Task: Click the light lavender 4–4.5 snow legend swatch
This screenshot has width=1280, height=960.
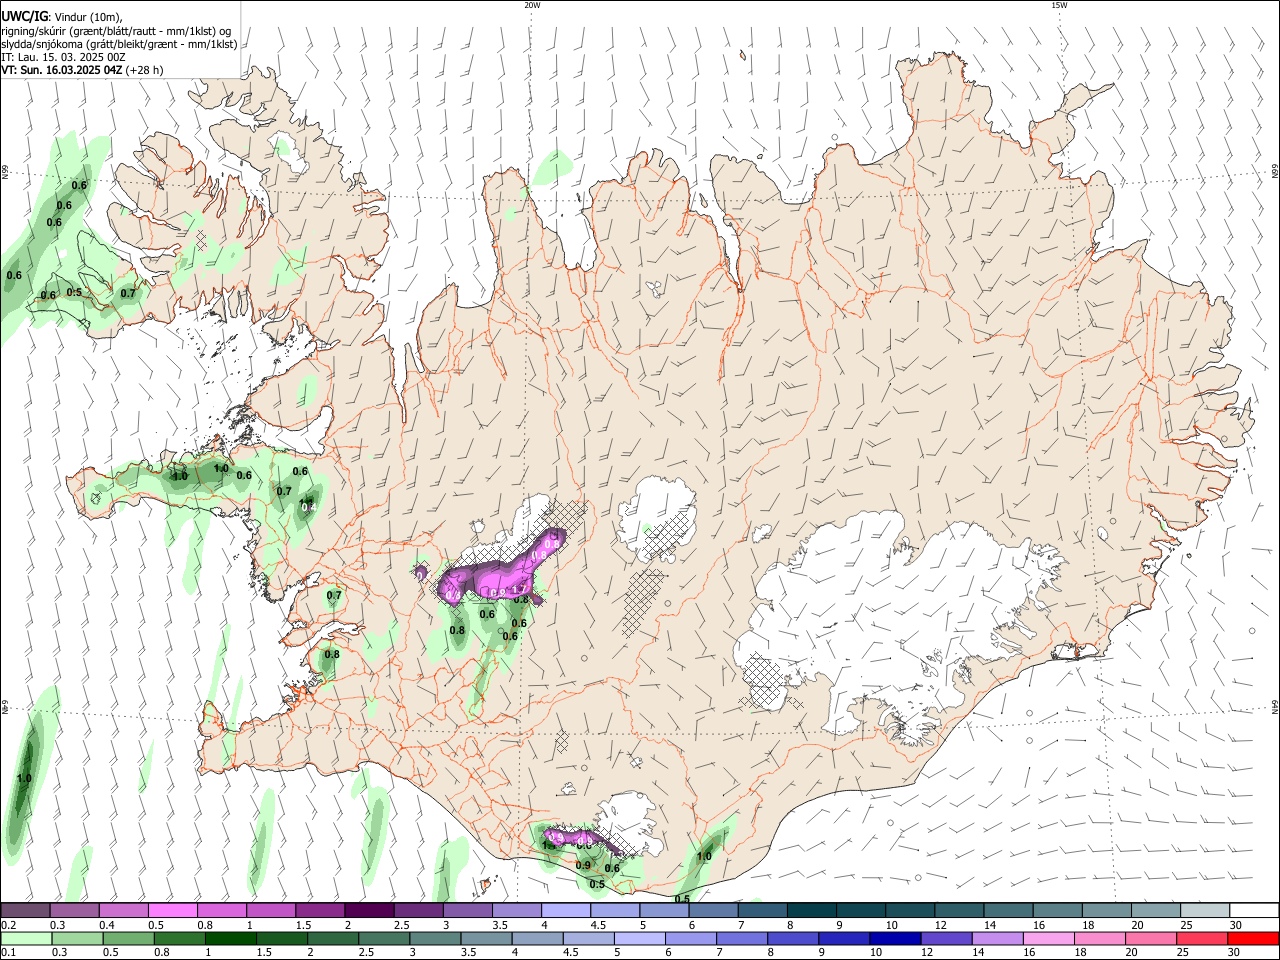Action: [x=564, y=911]
